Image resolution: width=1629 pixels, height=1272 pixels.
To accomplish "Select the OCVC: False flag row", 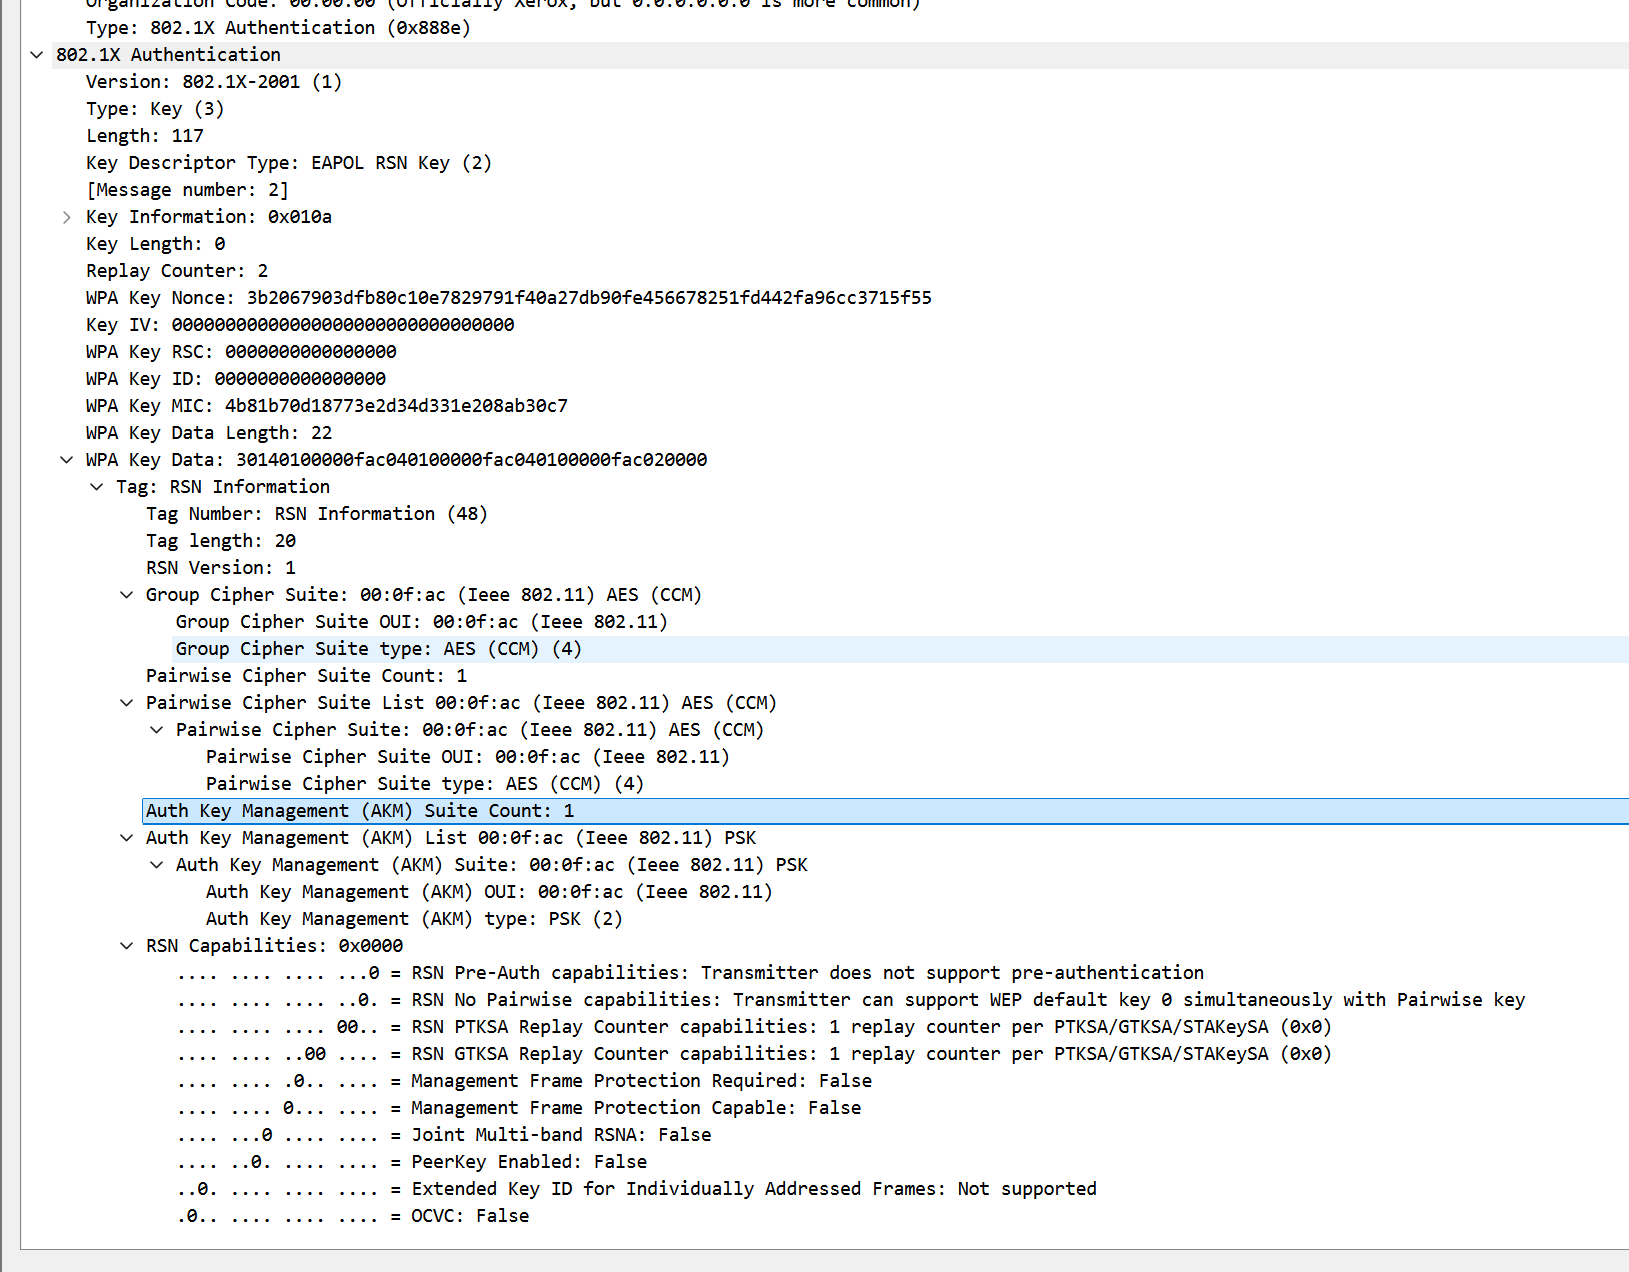I will tap(353, 1216).
